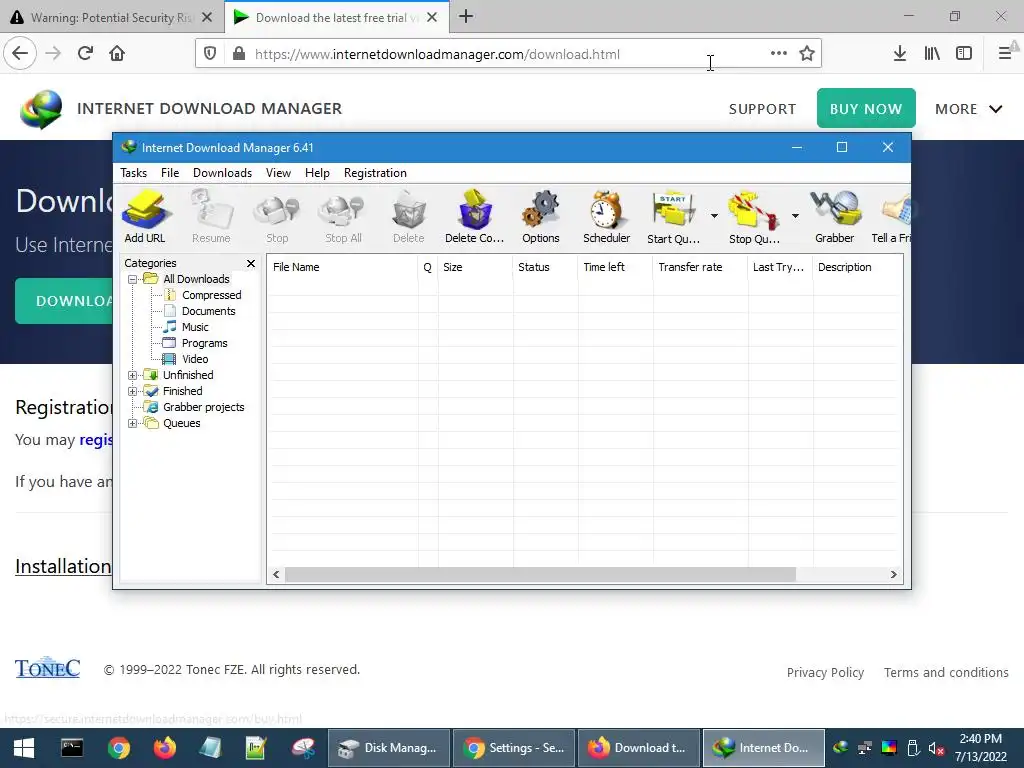Screen dimensions: 1024x768
Task: Click the Tell a Friend icon
Action: coord(891,217)
